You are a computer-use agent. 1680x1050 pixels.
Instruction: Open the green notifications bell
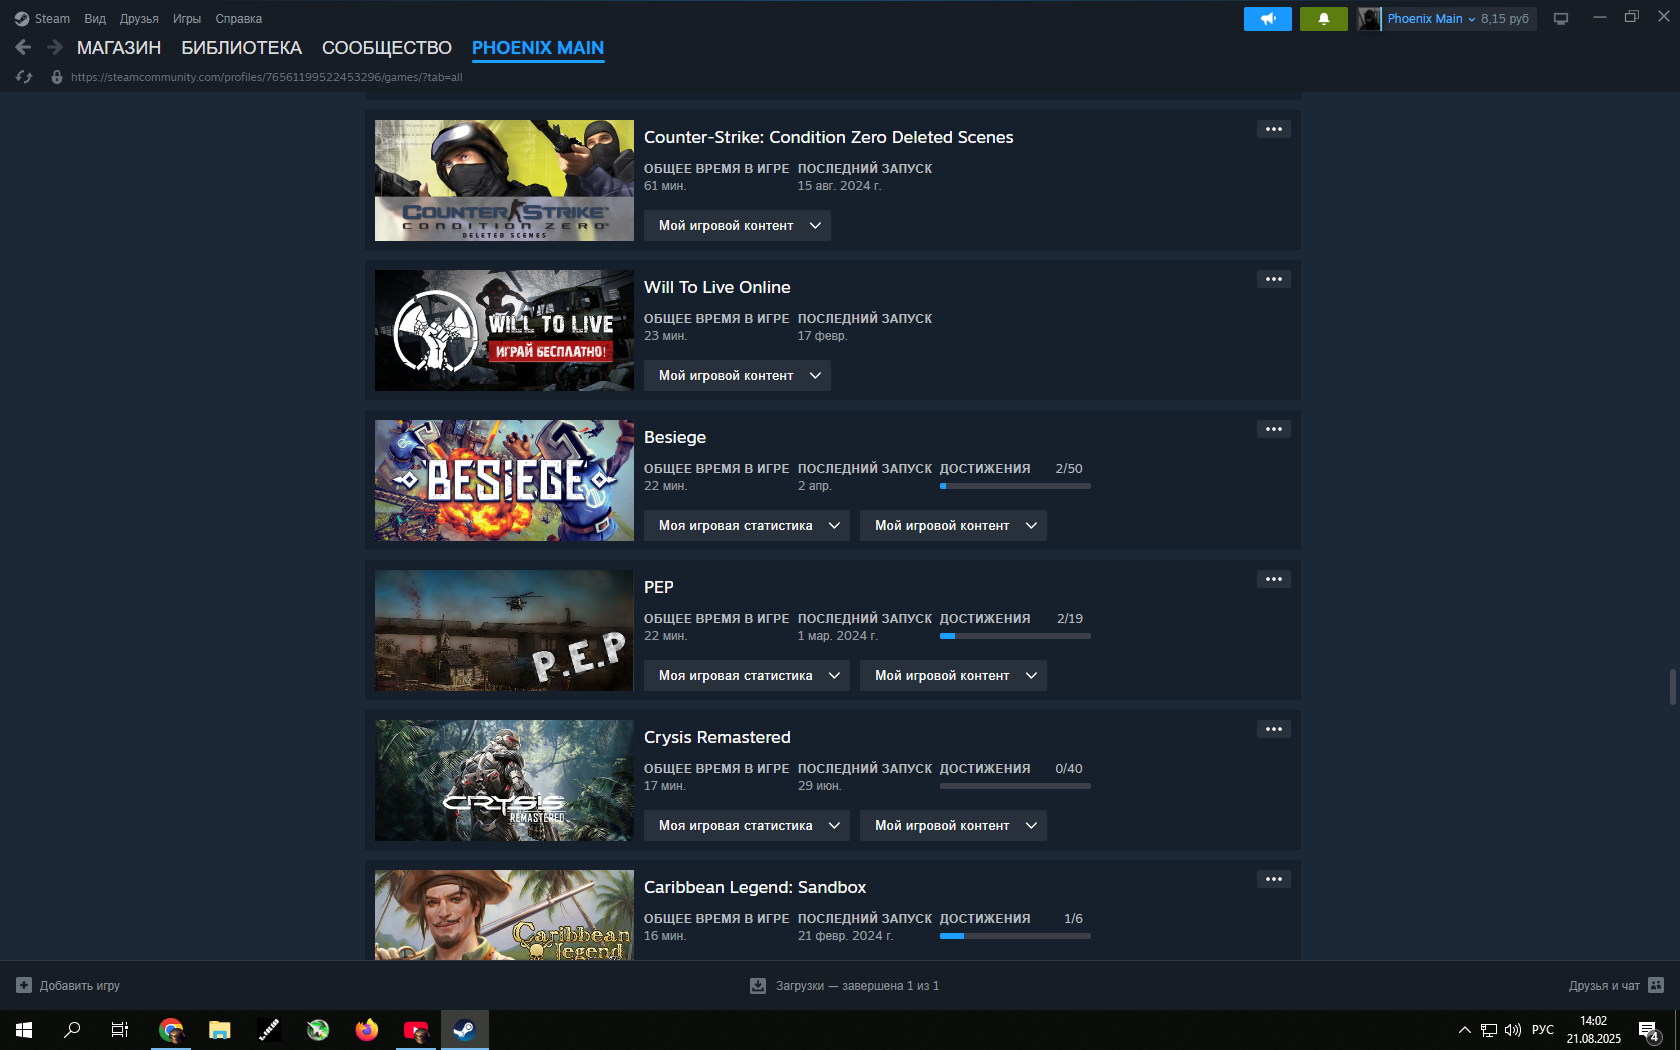(1323, 19)
